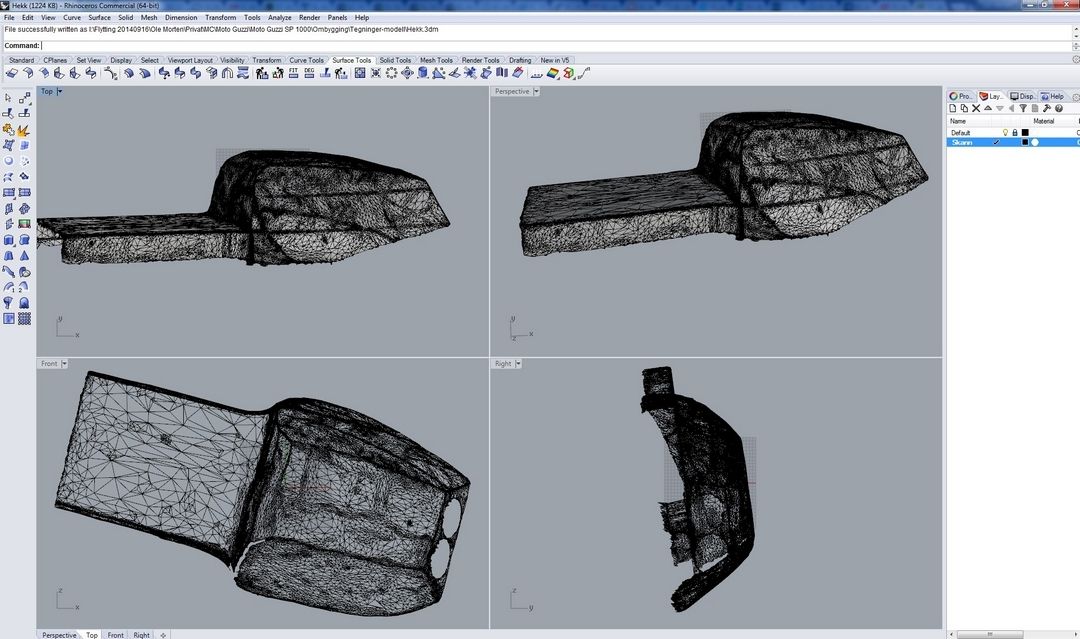This screenshot has width=1080, height=639.
Task: Open the Render Tools toolbar tab
Action: pyautogui.click(x=480, y=60)
